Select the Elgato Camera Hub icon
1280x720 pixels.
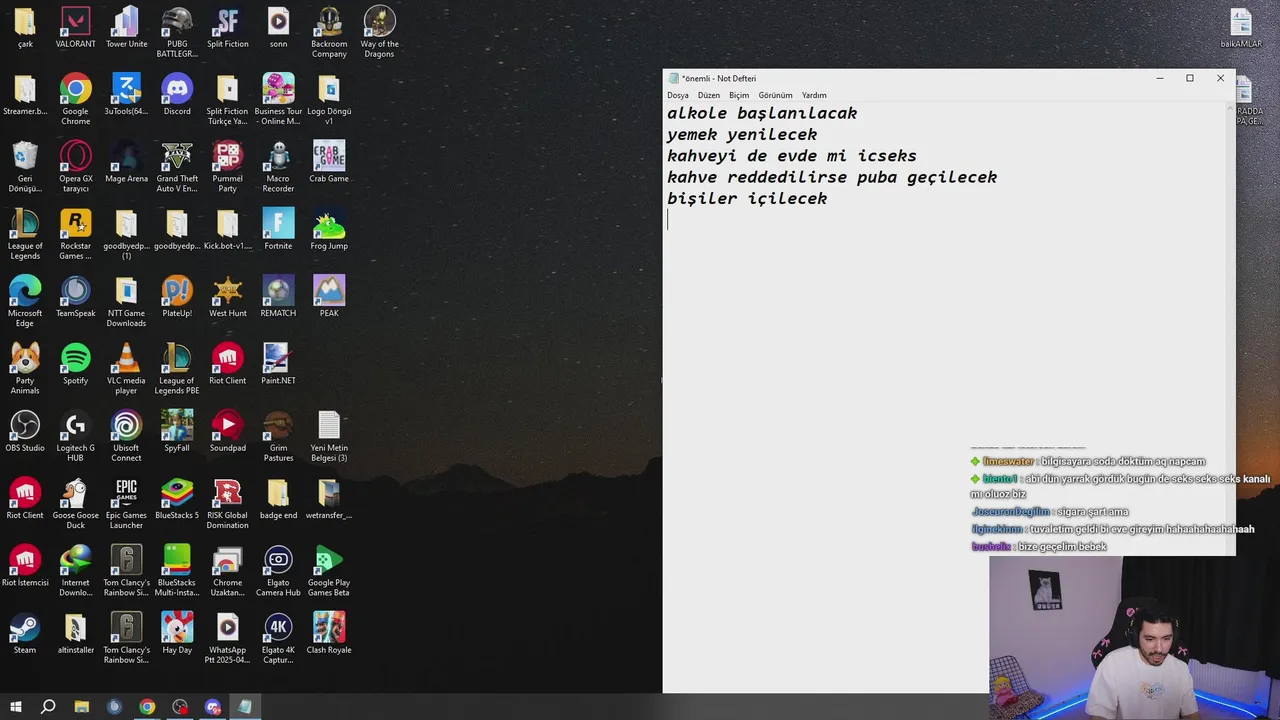(x=278, y=570)
